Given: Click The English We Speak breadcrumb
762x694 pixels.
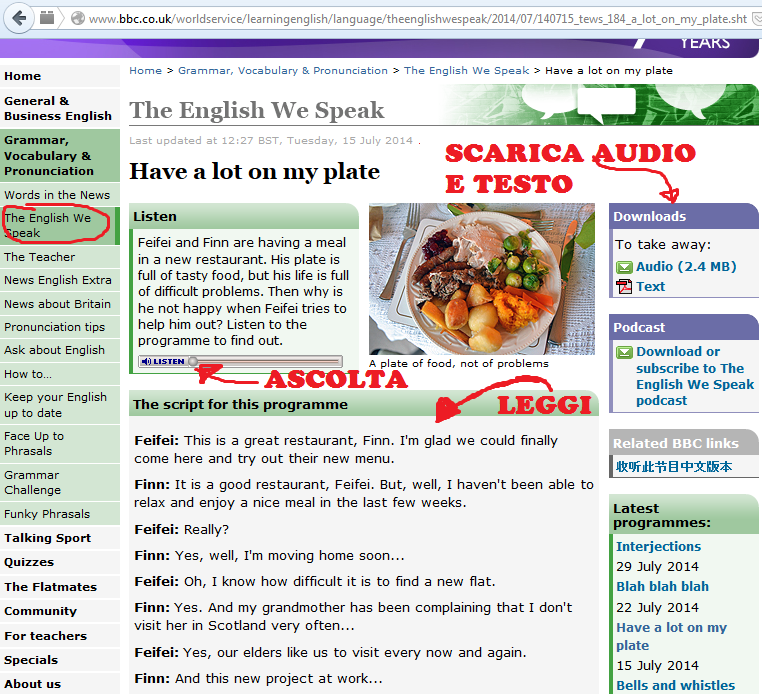Looking at the screenshot, I should coord(466,70).
